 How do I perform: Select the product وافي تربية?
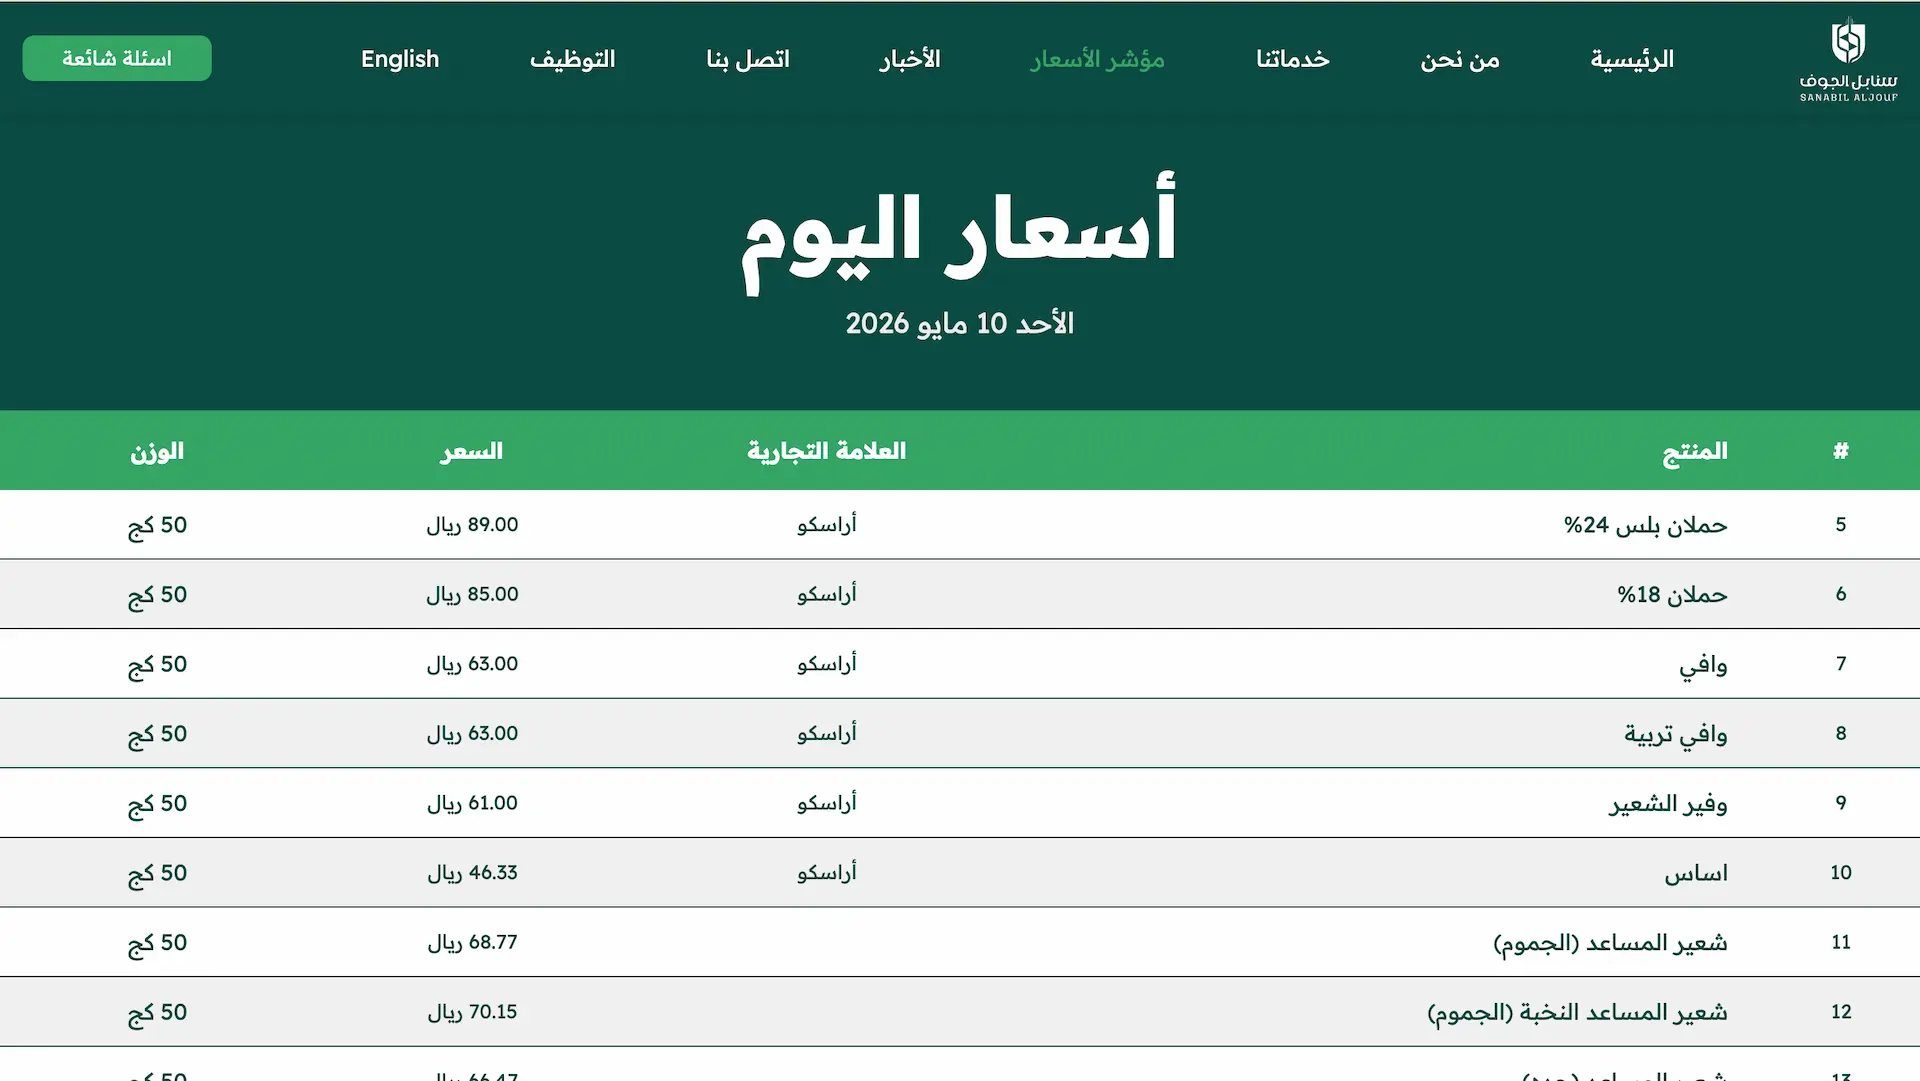tap(1676, 734)
